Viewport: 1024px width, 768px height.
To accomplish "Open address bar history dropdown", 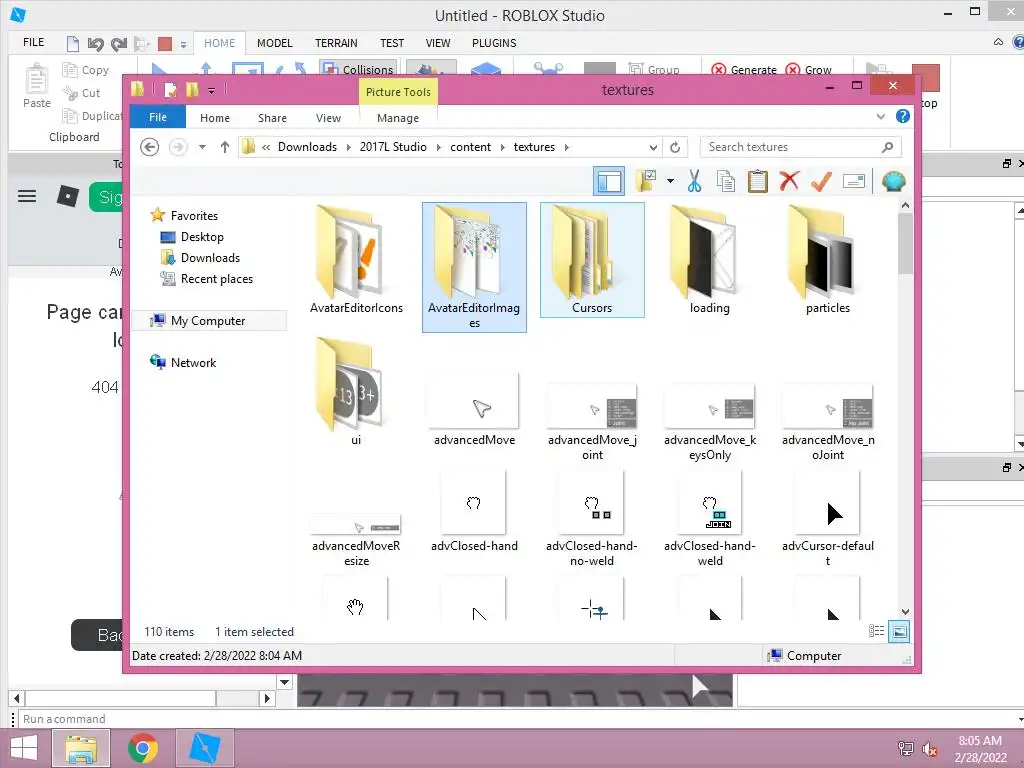I will tap(652, 147).
